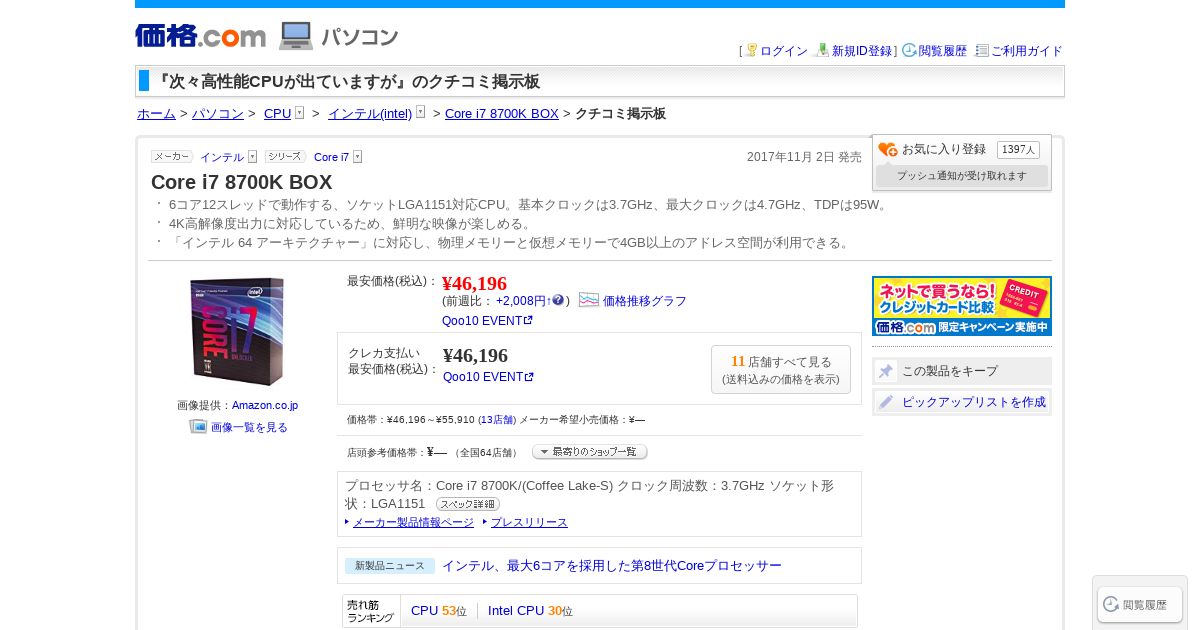Viewport: 1200px width, 630px height.
Task: Click the 11 店舗すべて見る button
Action: click(x=781, y=370)
